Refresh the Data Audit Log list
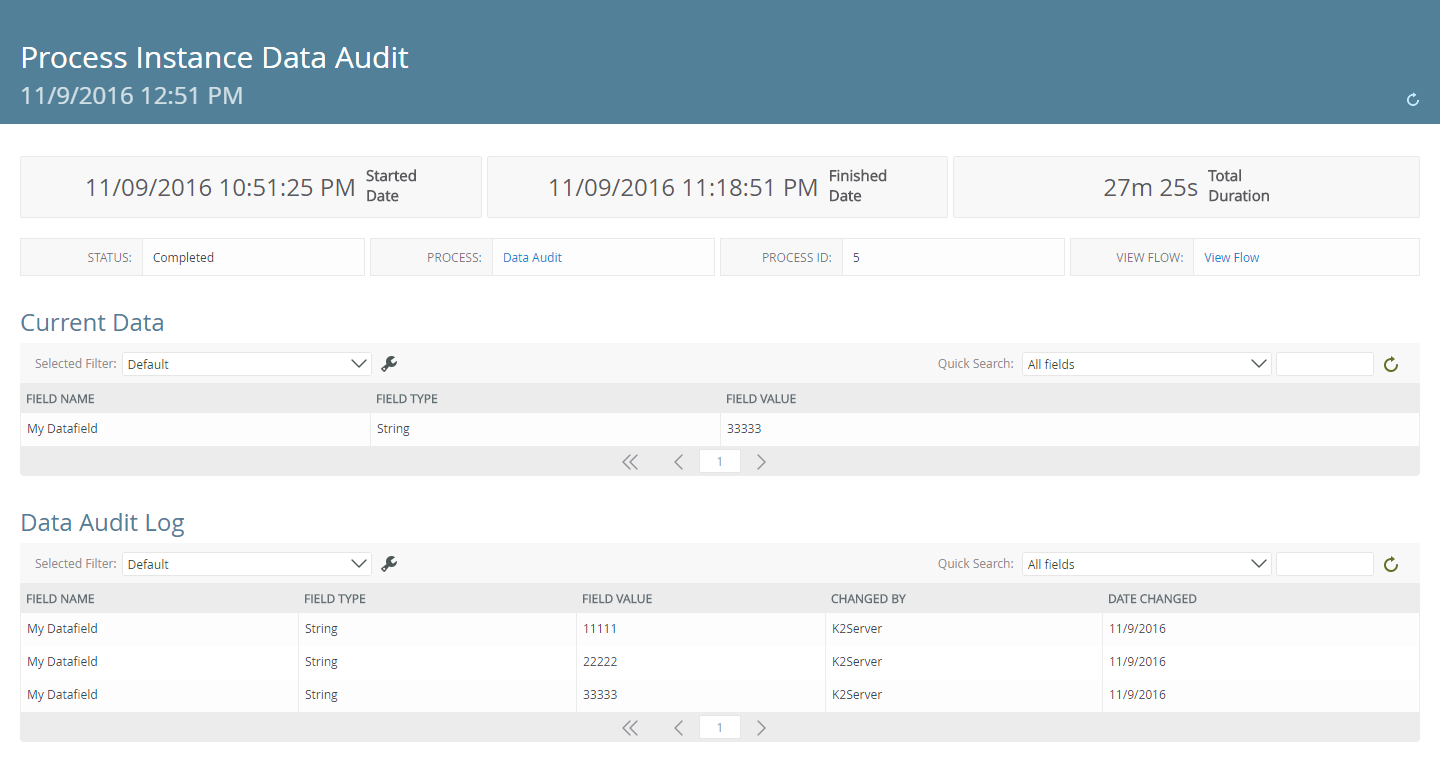The image size is (1440, 770). tap(1390, 565)
